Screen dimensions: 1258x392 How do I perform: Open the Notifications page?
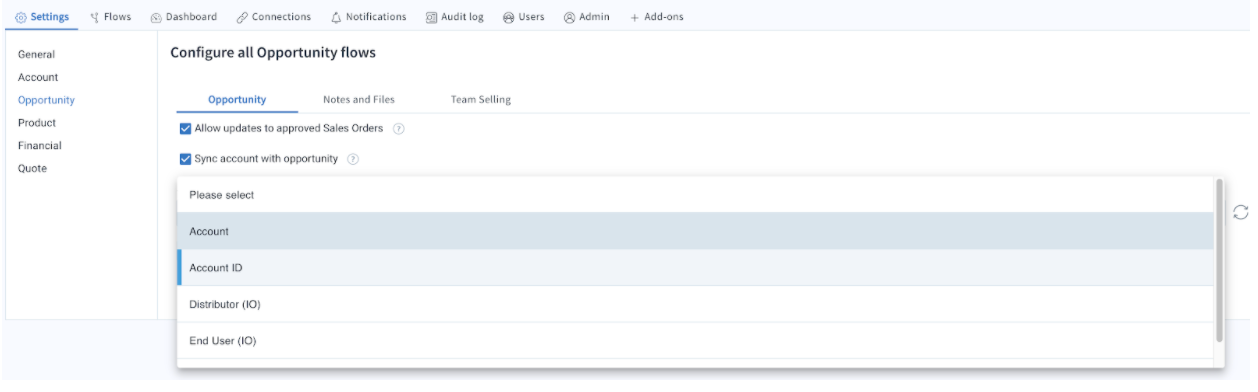[368, 17]
